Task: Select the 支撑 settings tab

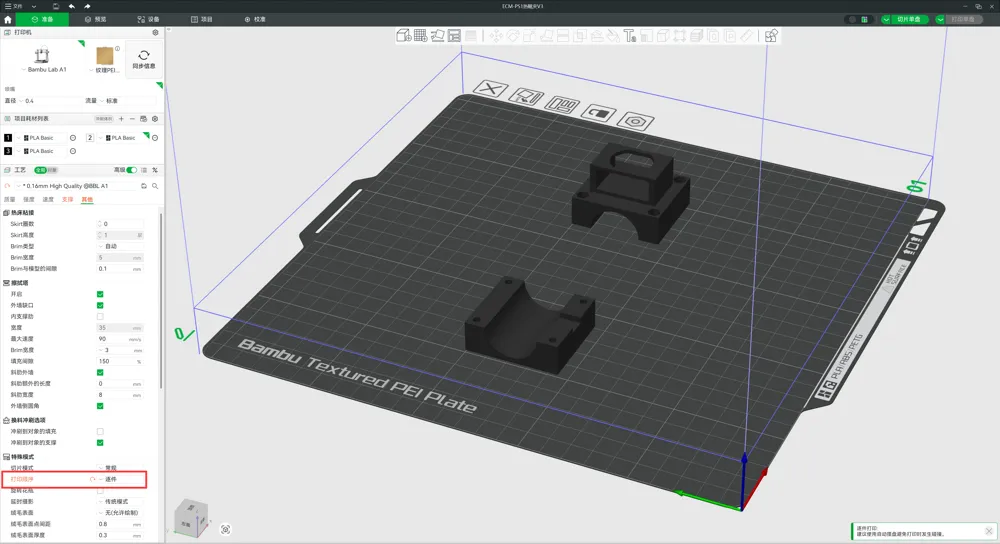Action: [x=68, y=200]
